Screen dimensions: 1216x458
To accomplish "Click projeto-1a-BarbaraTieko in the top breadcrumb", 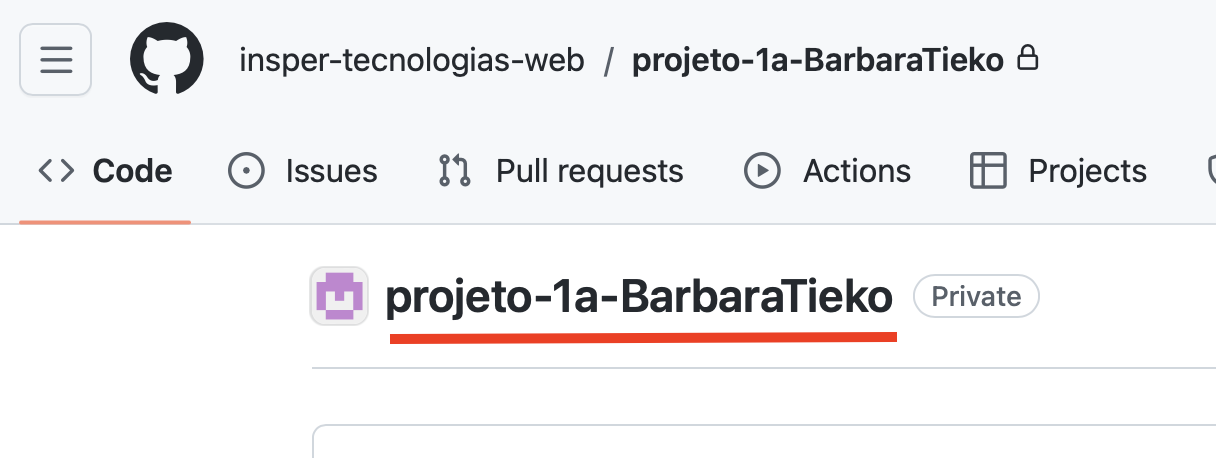I will tap(817, 61).
